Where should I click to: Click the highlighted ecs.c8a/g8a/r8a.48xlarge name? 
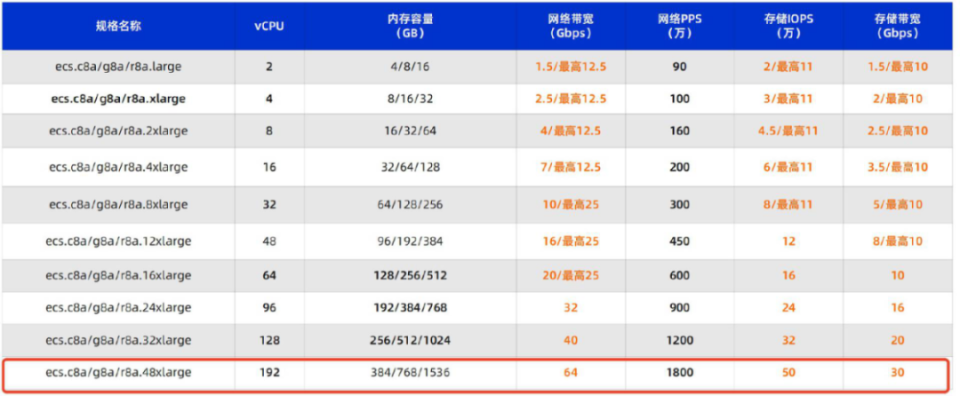pyautogui.click(x=118, y=372)
